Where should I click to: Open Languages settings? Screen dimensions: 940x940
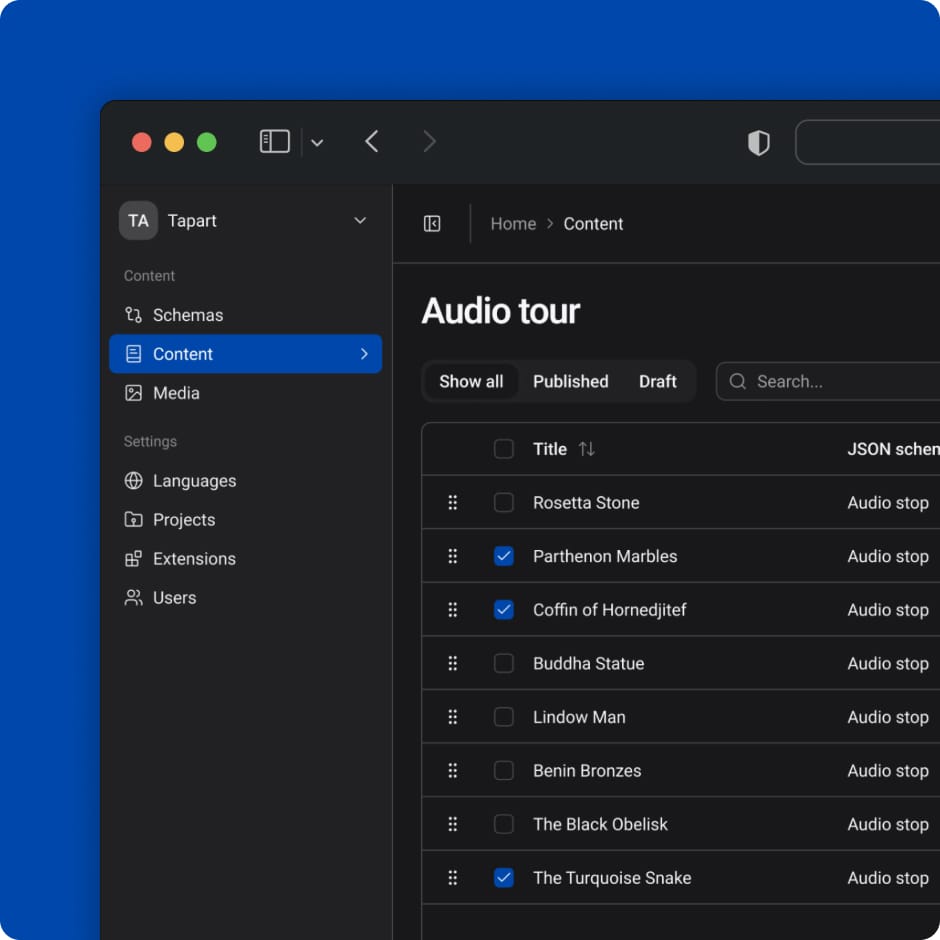pos(245,481)
